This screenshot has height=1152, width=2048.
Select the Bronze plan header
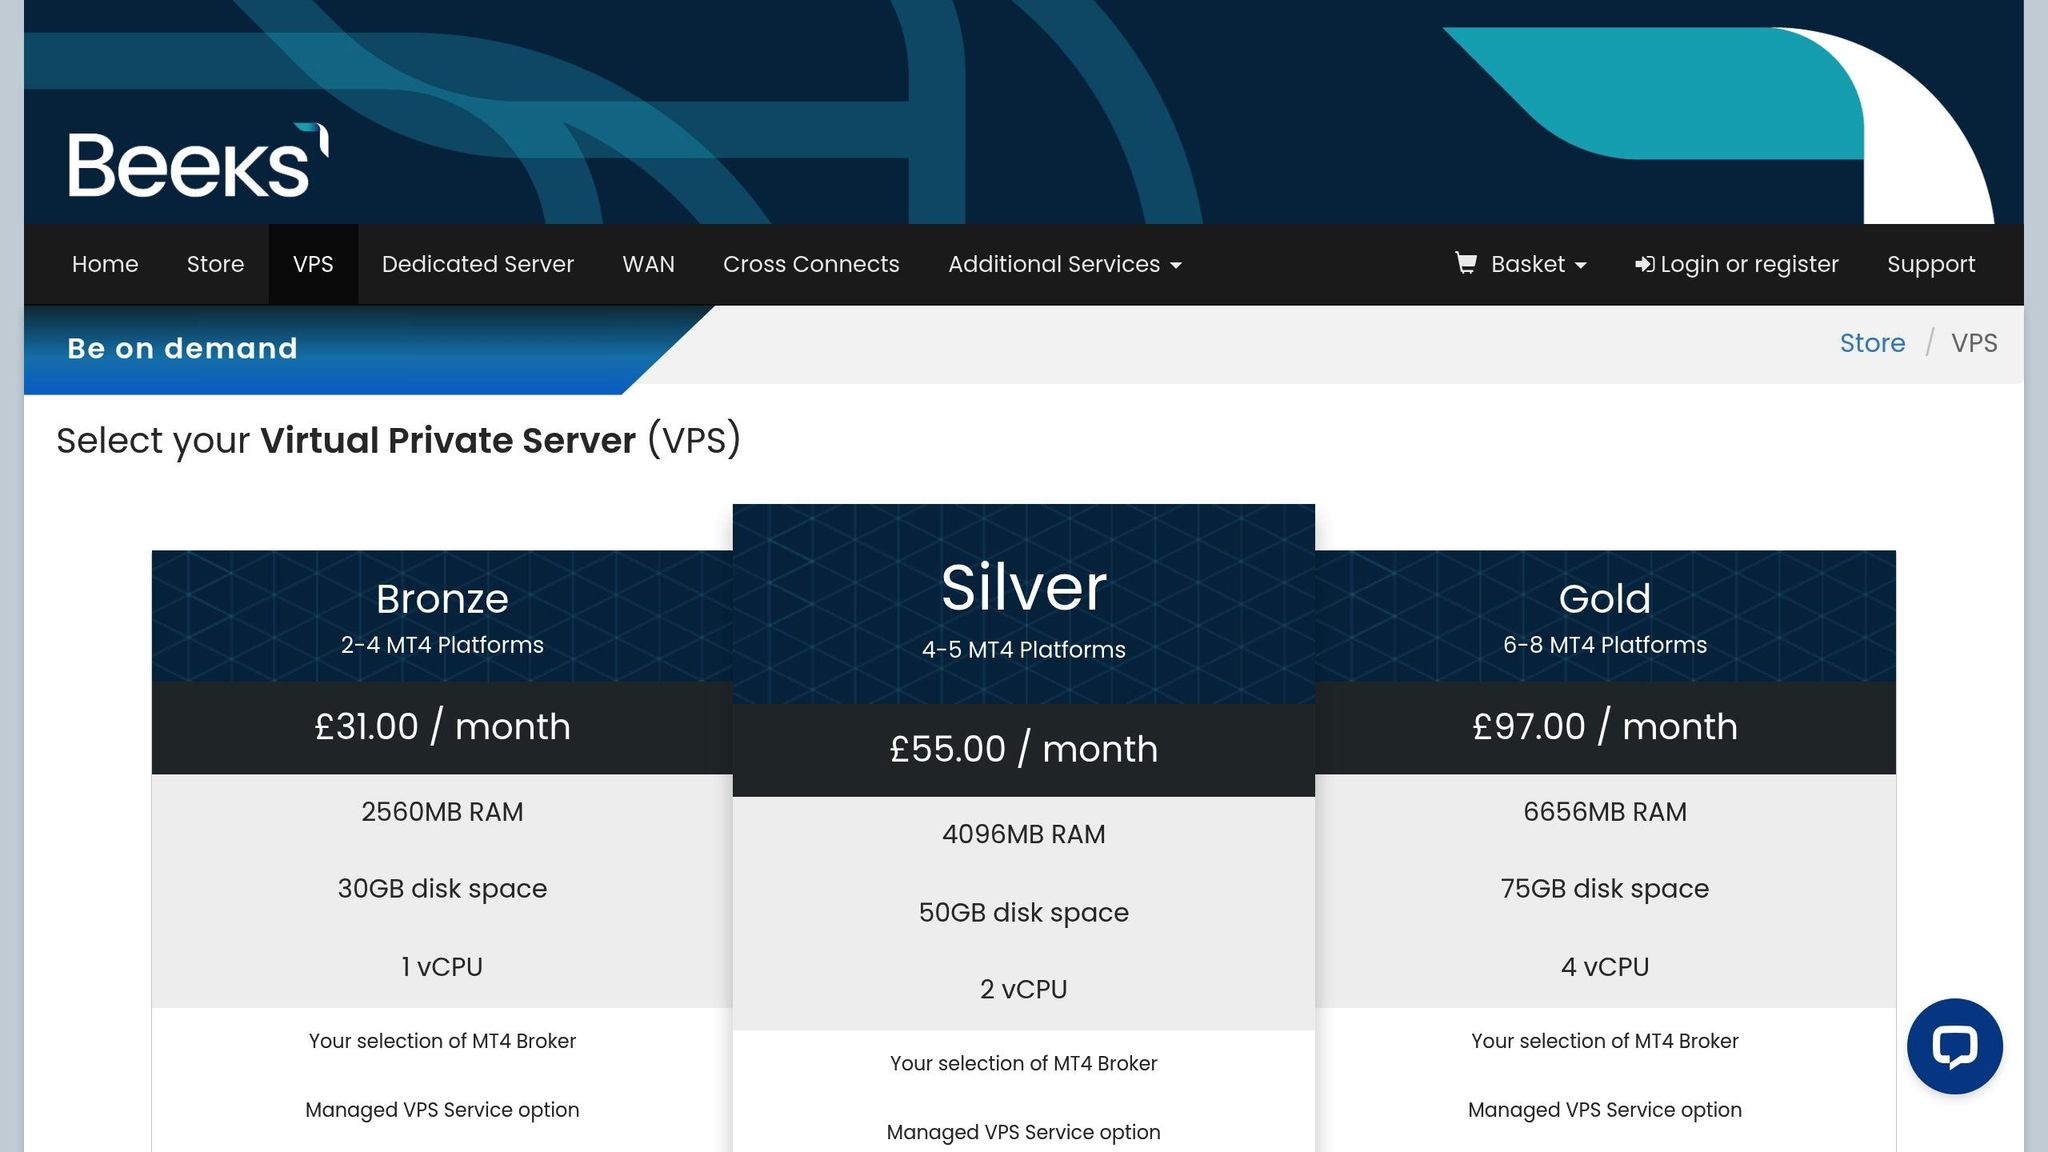442,599
